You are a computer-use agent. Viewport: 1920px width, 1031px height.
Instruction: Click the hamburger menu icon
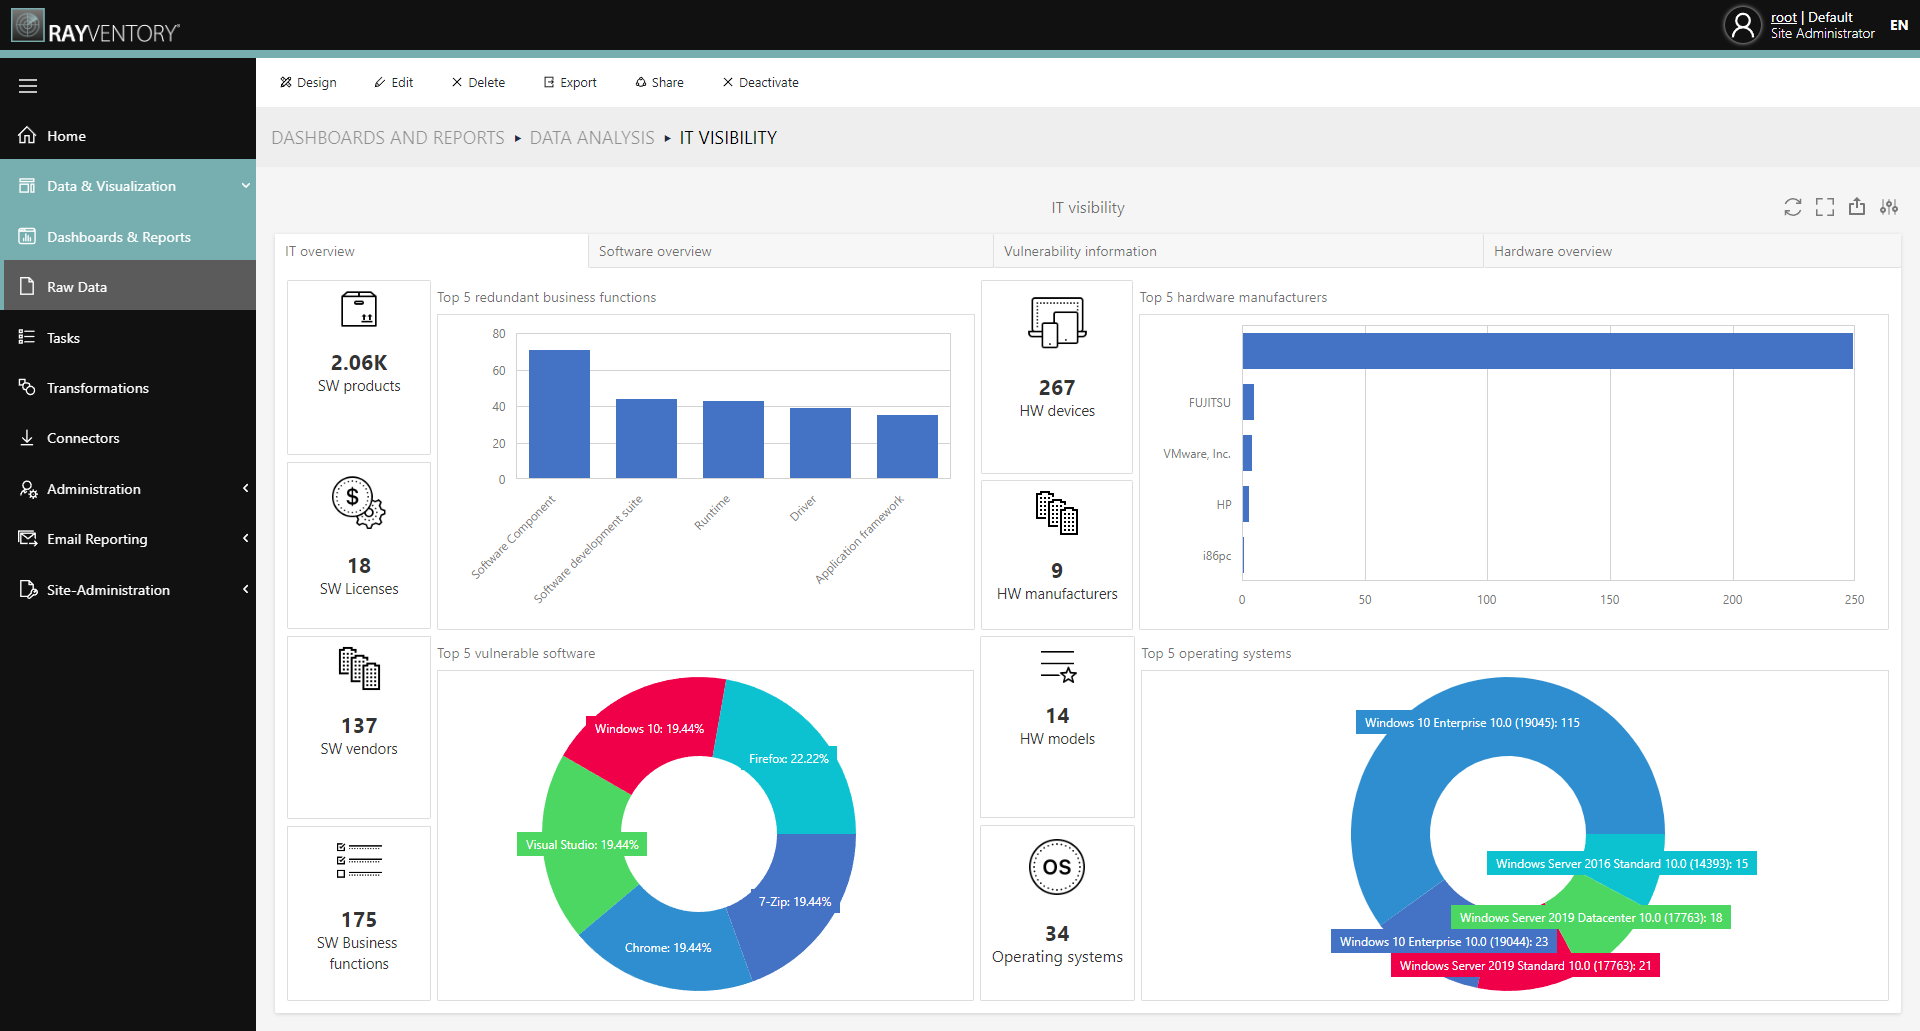click(x=28, y=86)
